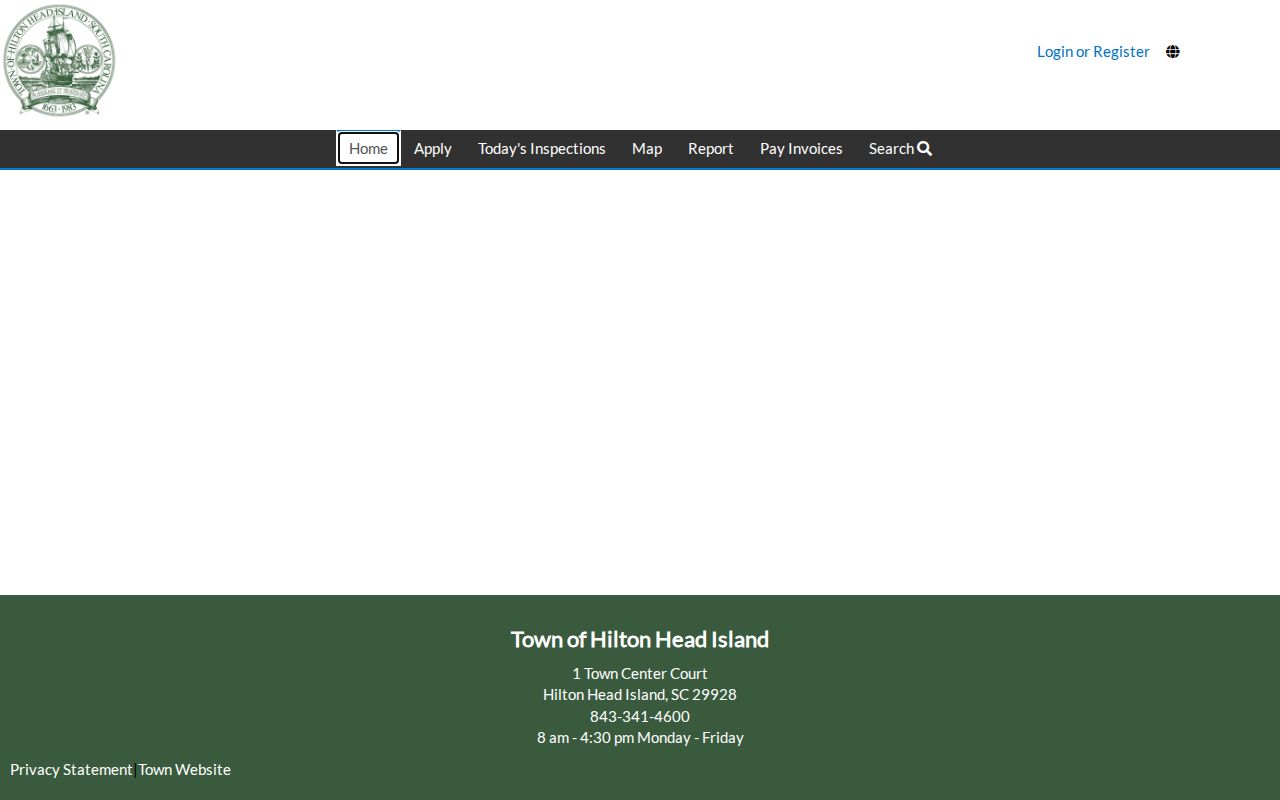Click the phone number 843-341-4600
This screenshot has height=800, width=1280.
(640, 716)
